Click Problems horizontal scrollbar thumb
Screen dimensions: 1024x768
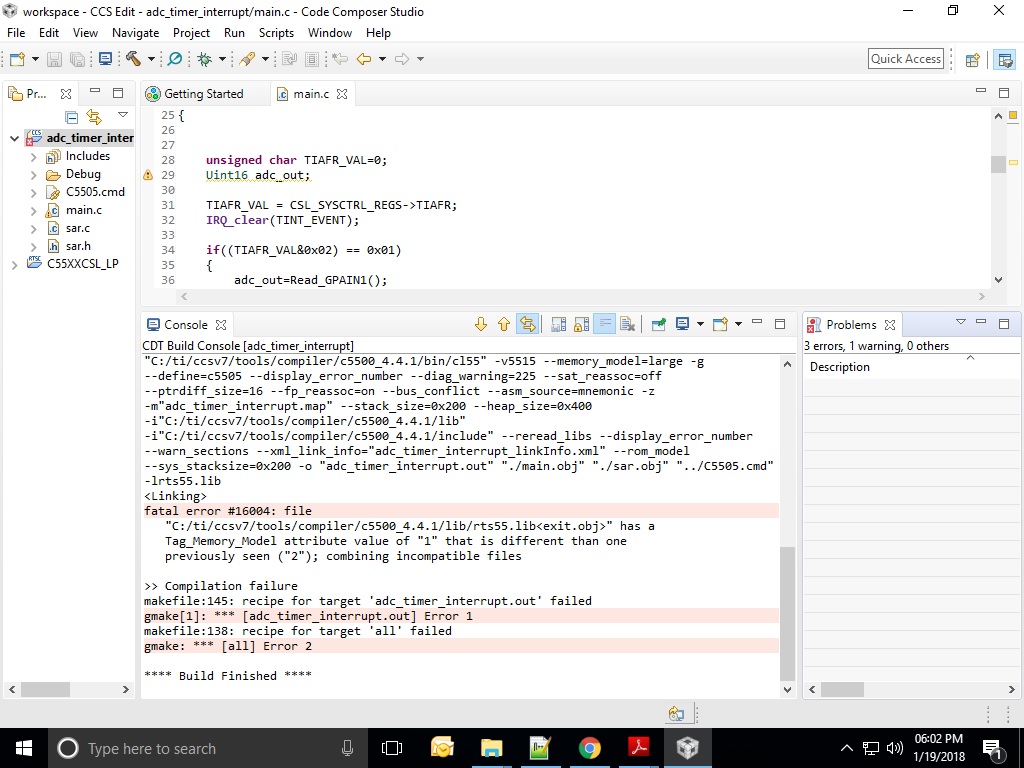click(842, 689)
